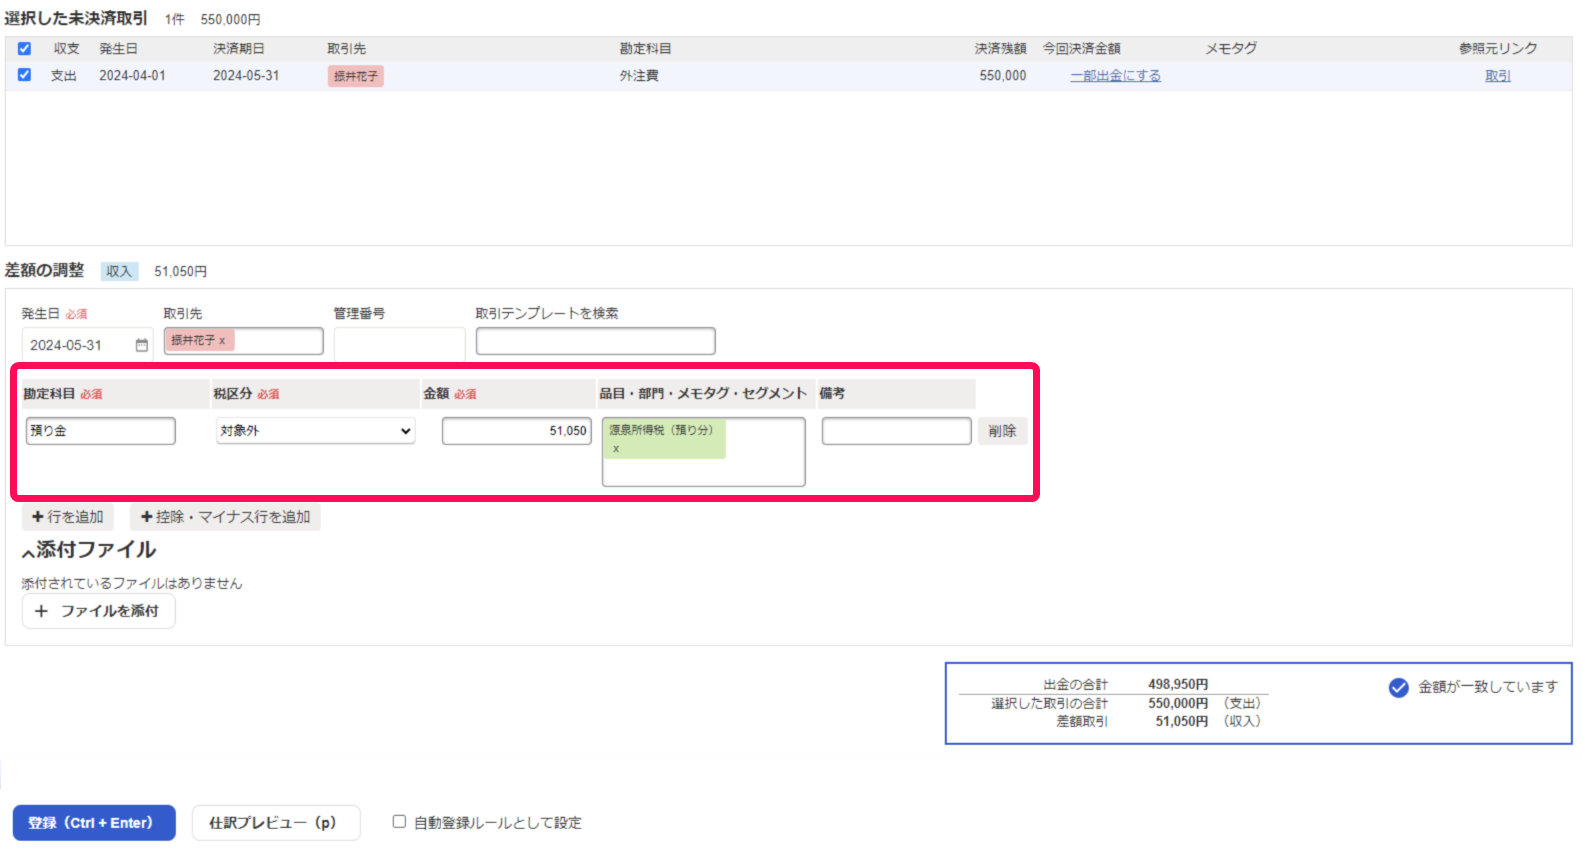
Task: Click 控除・マイナス行を追加 button
Action: (x=225, y=517)
